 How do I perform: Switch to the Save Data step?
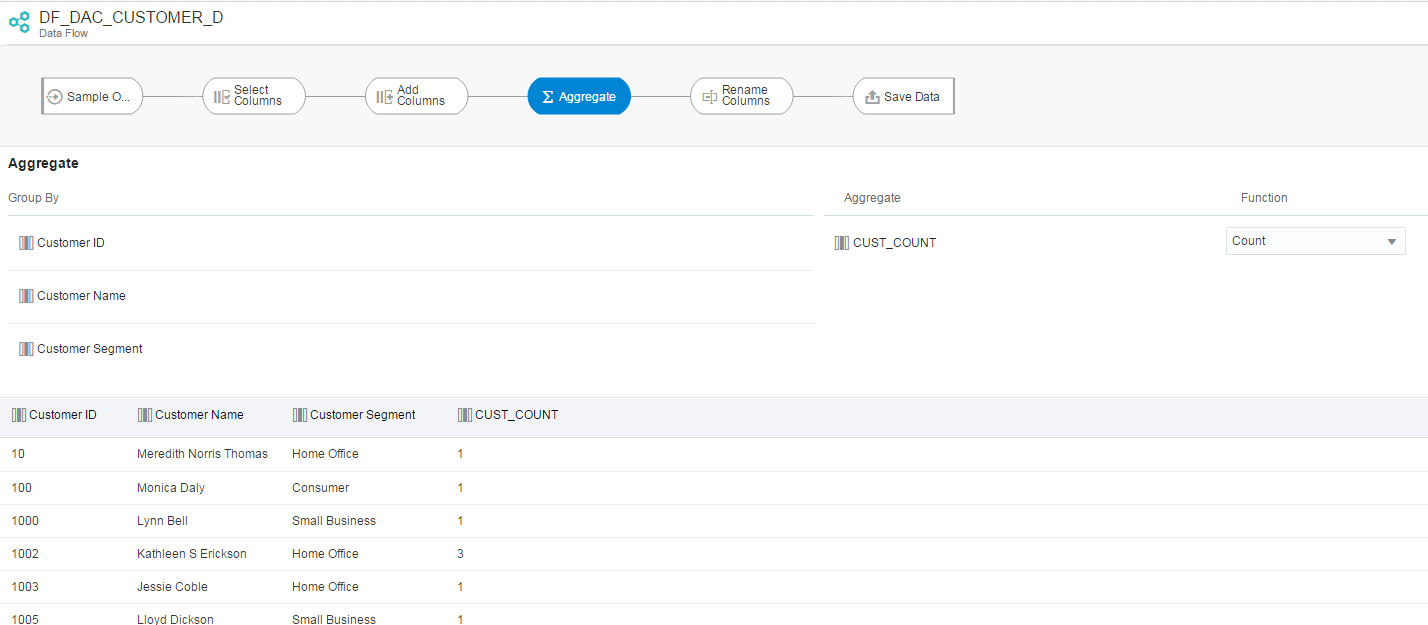point(903,95)
